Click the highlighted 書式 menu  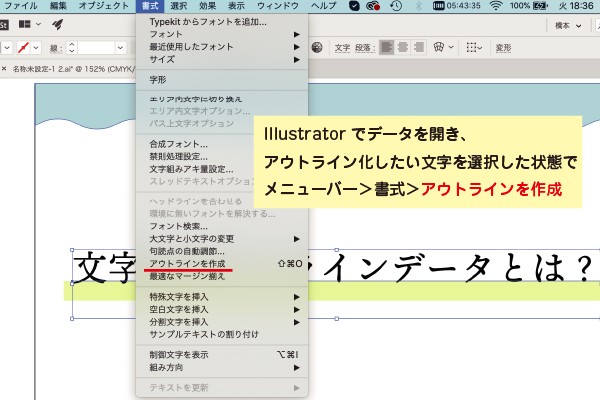coord(150,6)
